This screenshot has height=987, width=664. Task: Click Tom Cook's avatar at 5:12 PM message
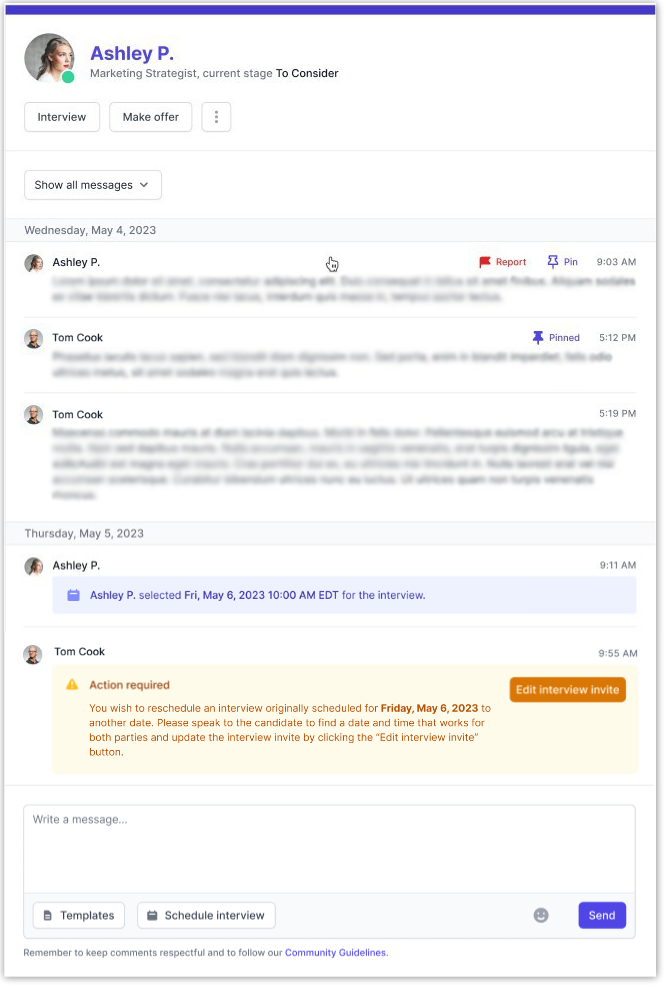34,338
